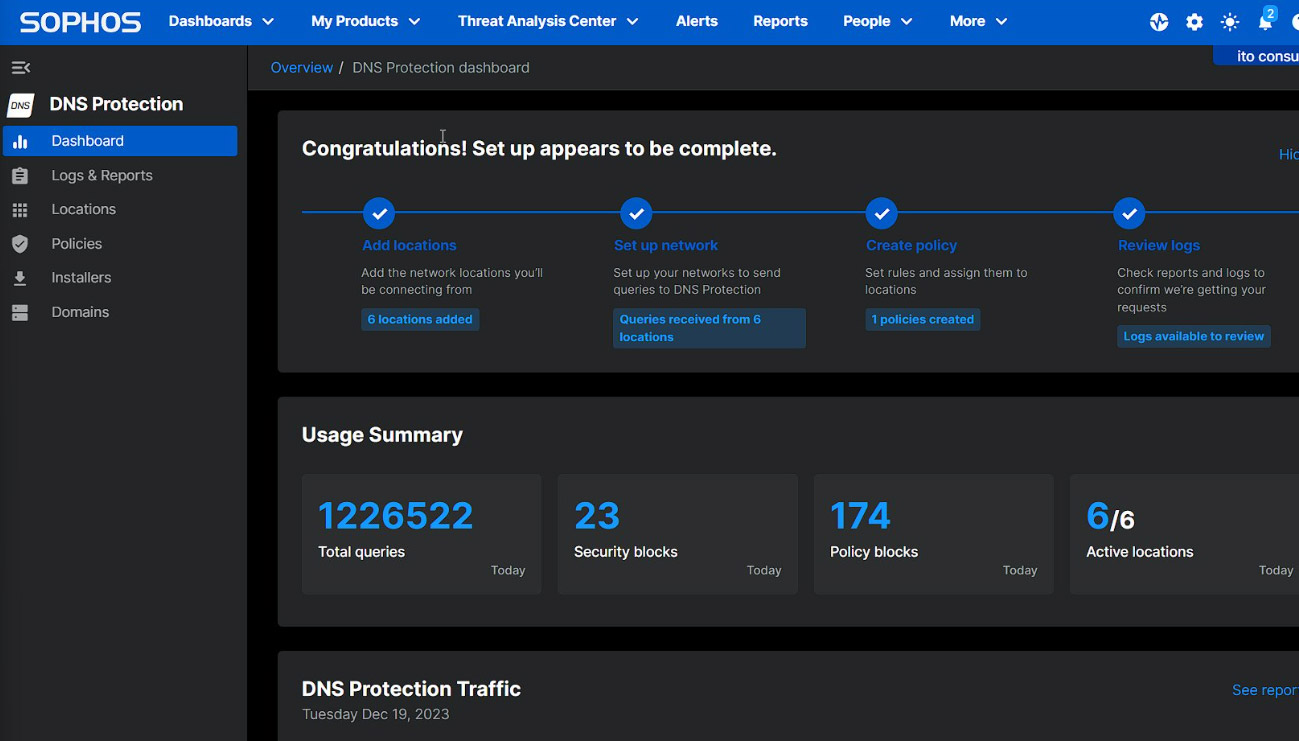Screen dimensions: 1299x741
Task: Collapse the sidebar with the menu toggle icon
Action: 21,68
